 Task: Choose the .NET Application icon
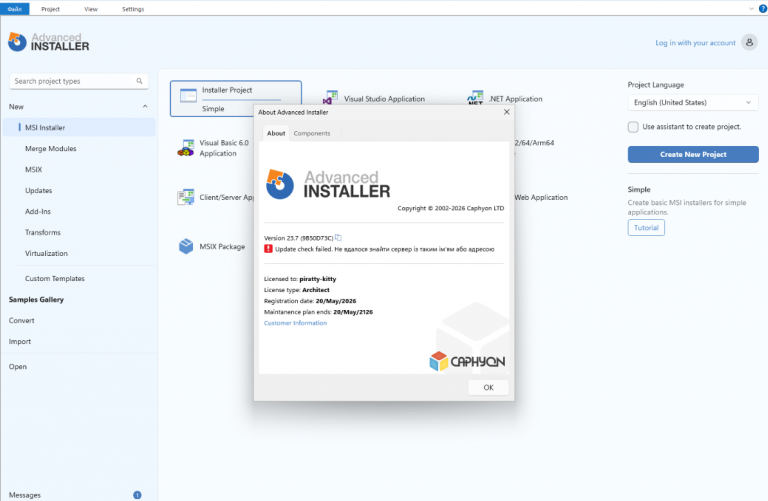[x=475, y=97]
